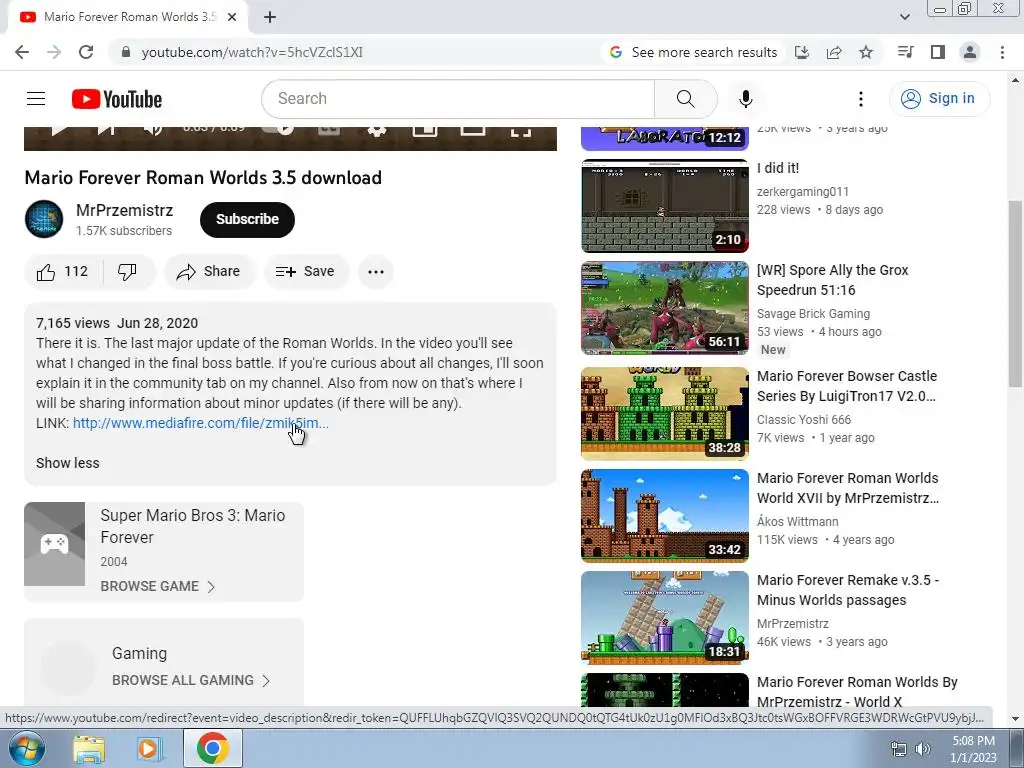1024x768 pixels.
Task: Close the Mario Forever Roman Worlds tab
Action: pos(232,18)
